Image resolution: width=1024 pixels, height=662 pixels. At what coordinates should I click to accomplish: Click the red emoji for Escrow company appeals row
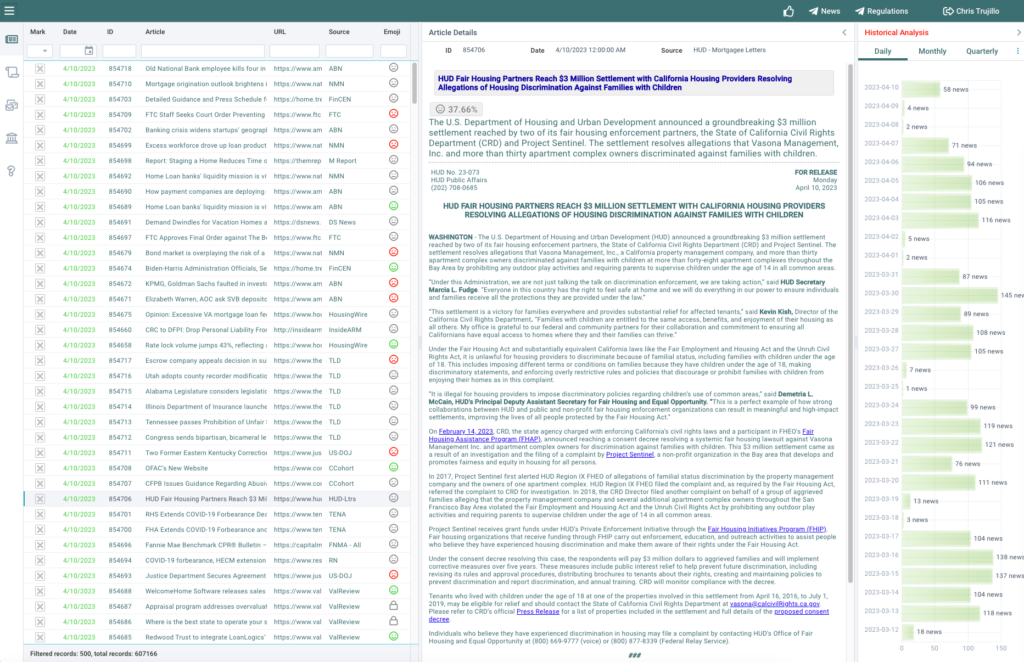(393, 360)
